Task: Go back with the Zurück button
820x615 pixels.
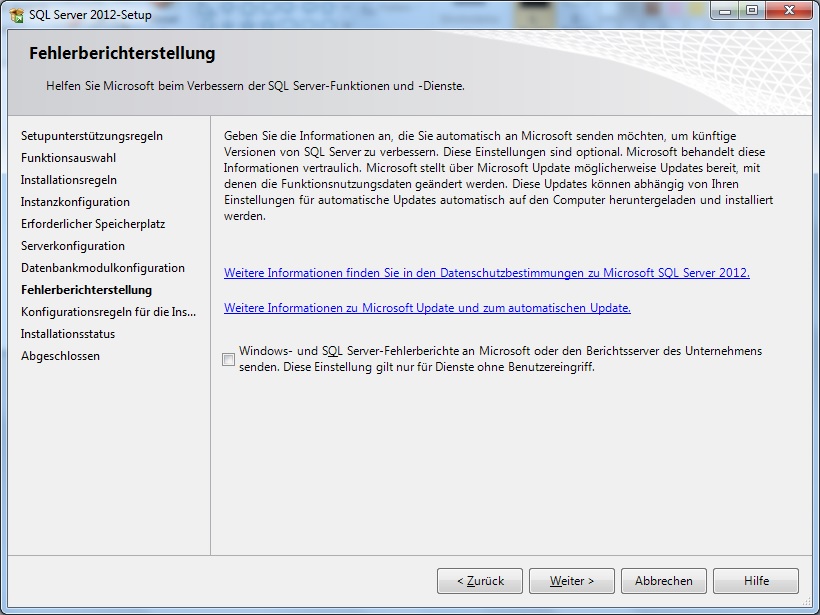Action: (x=480, y=580)
